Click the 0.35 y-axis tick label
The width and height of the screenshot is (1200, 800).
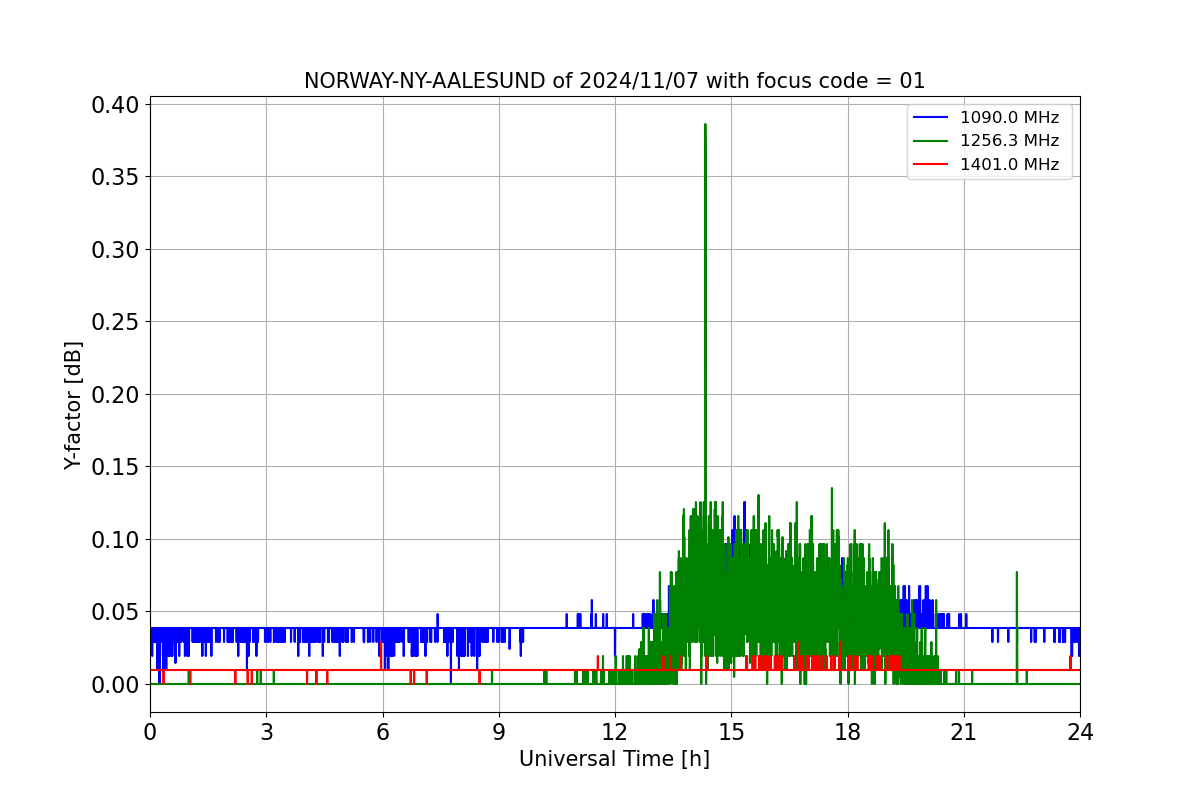click(115, 177)
